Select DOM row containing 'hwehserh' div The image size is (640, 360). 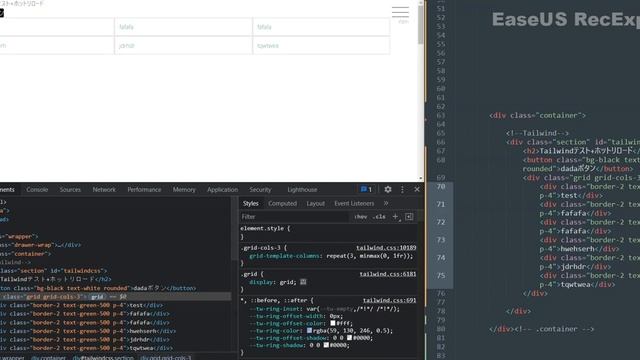click(115, 331)
